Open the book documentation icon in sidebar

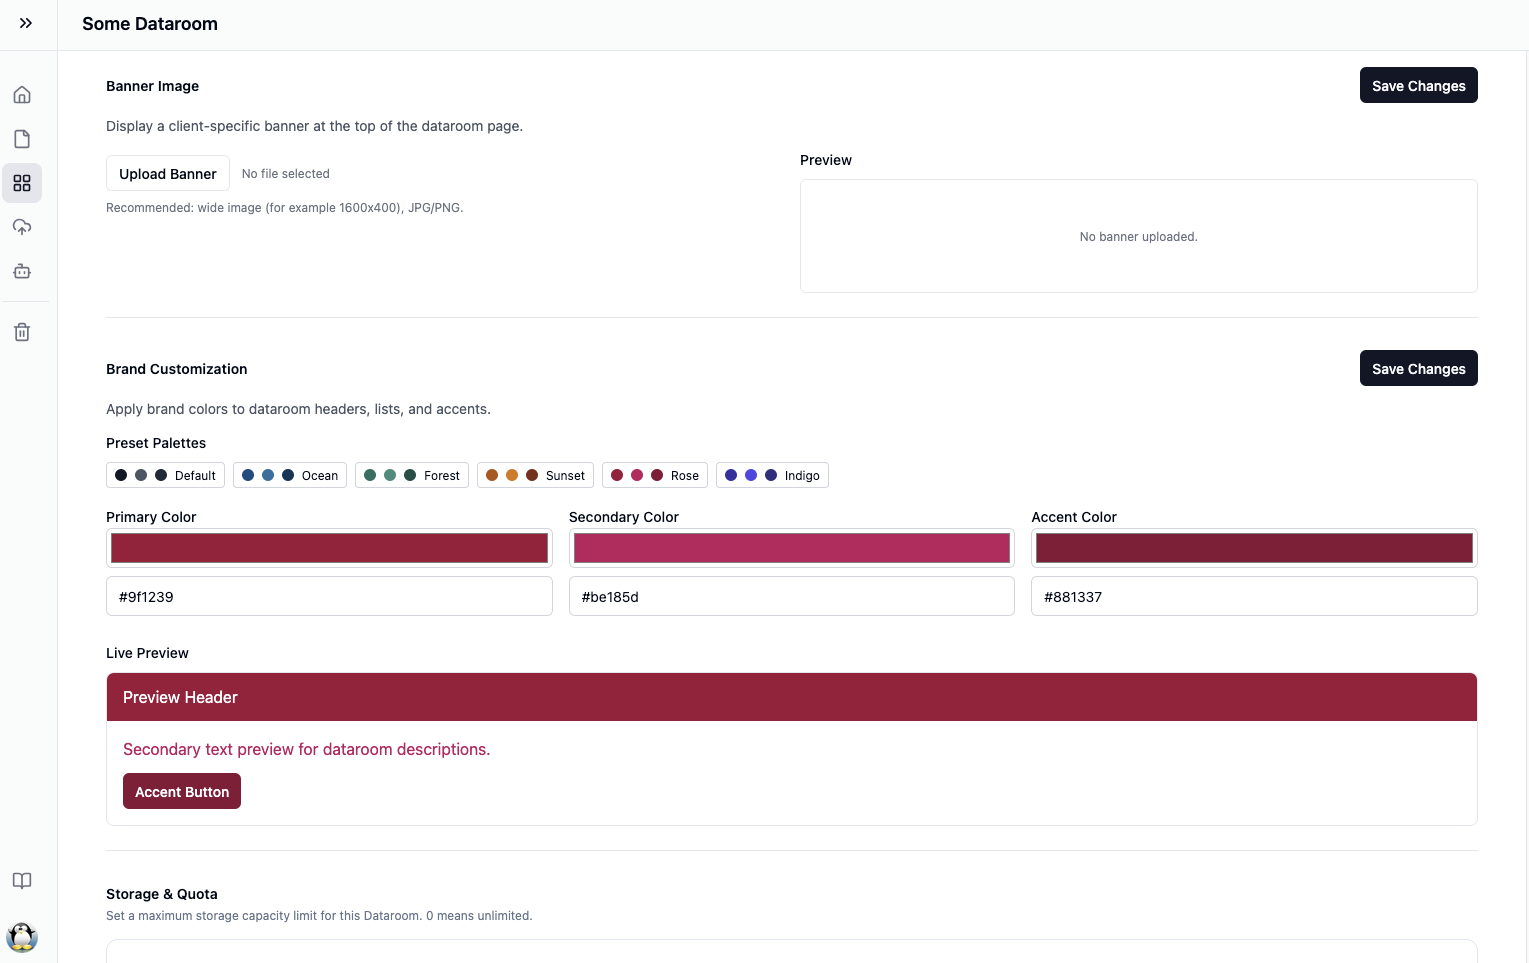[22, 881]
